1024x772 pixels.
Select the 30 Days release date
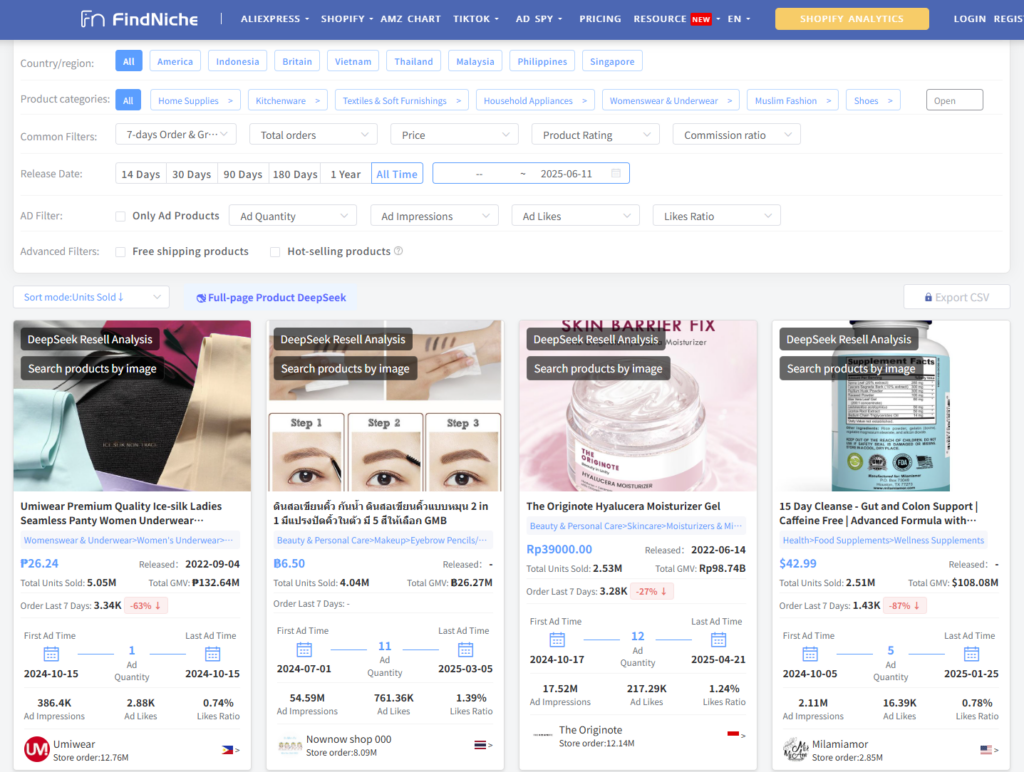point(191,174)
